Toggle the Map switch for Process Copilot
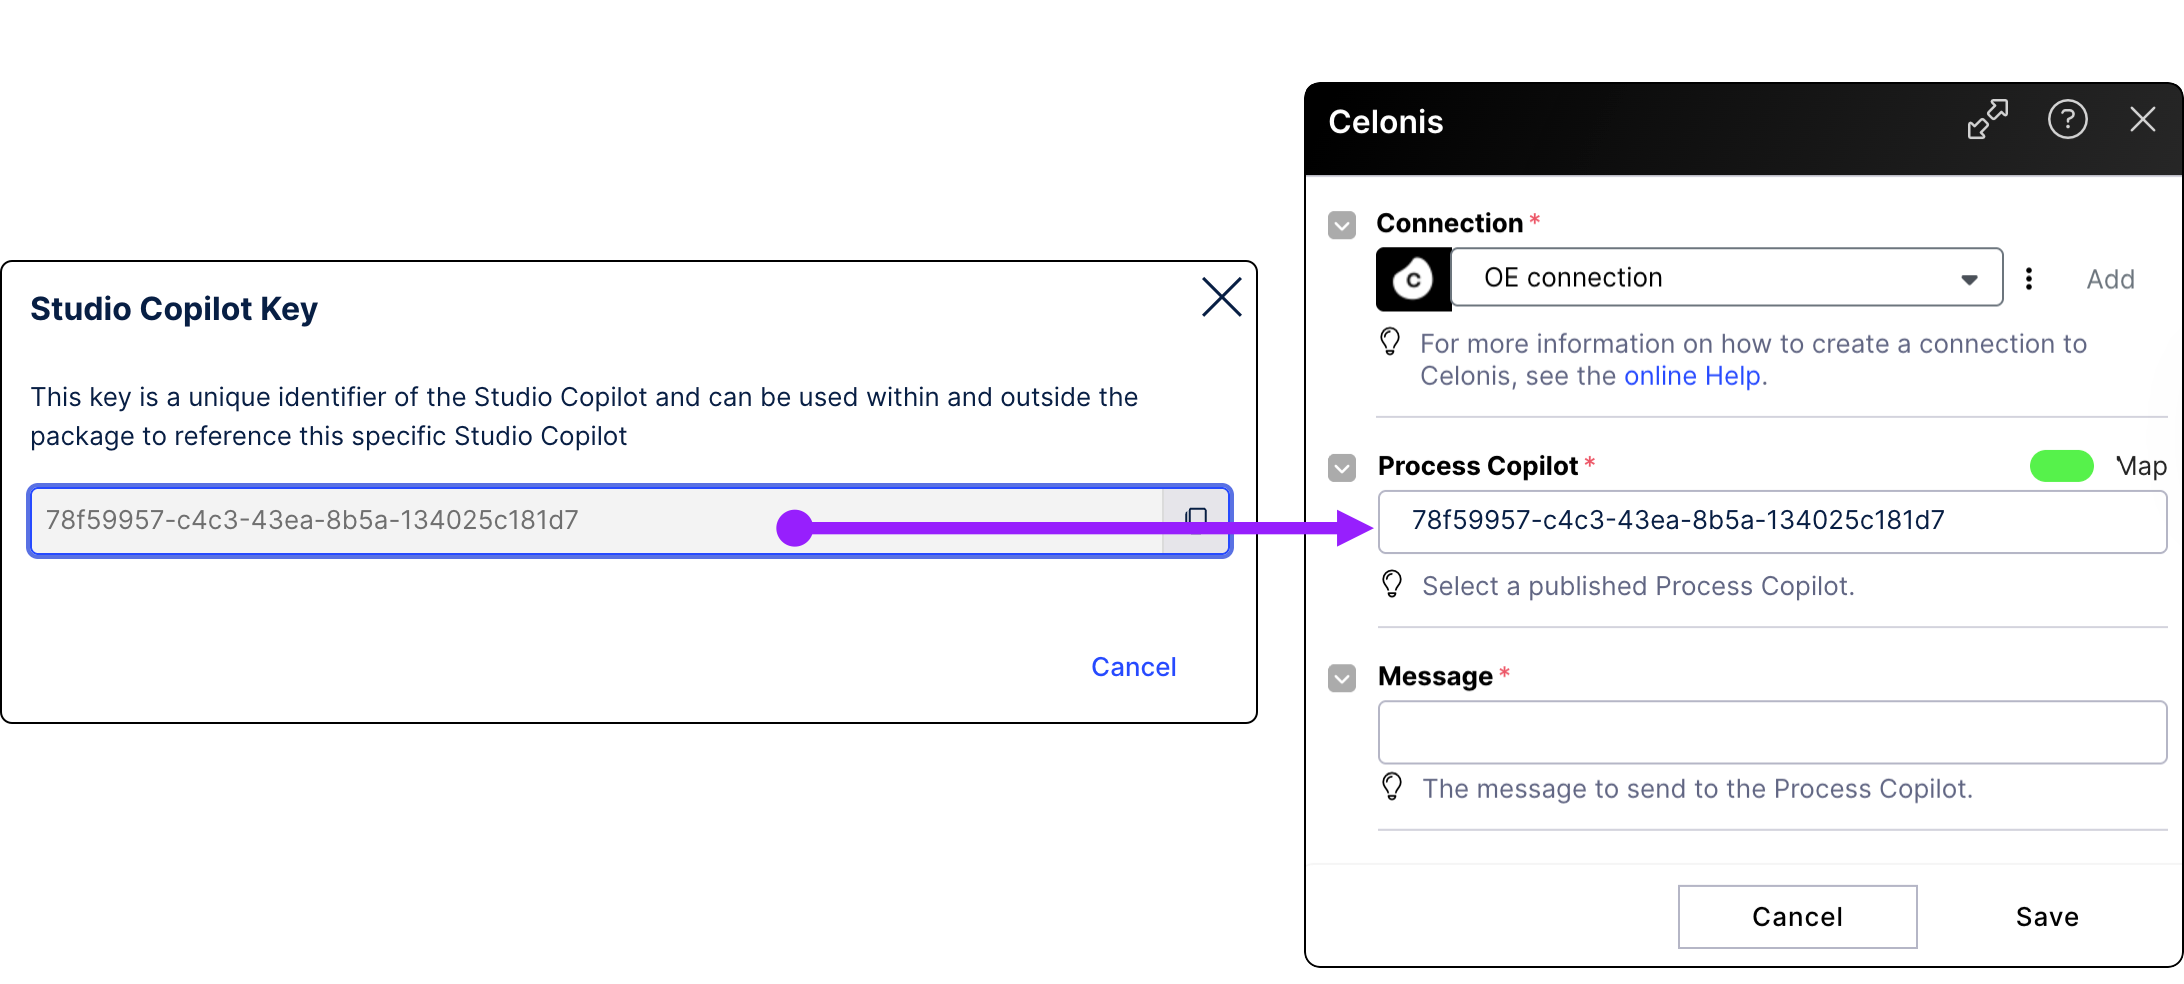The image size is (2184, 984). (x=2061, y=466)
